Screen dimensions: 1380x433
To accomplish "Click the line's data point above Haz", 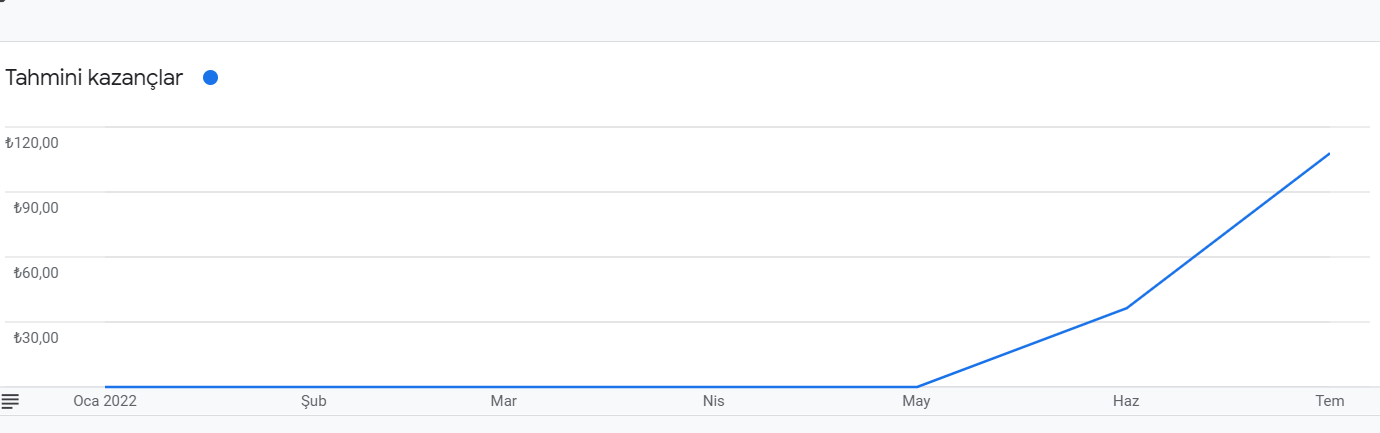I will click(x=1127, y=308).
